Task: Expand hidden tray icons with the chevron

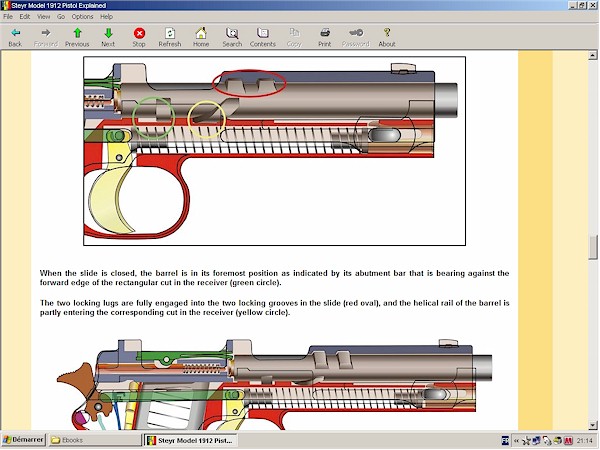Action: point(516,441)
